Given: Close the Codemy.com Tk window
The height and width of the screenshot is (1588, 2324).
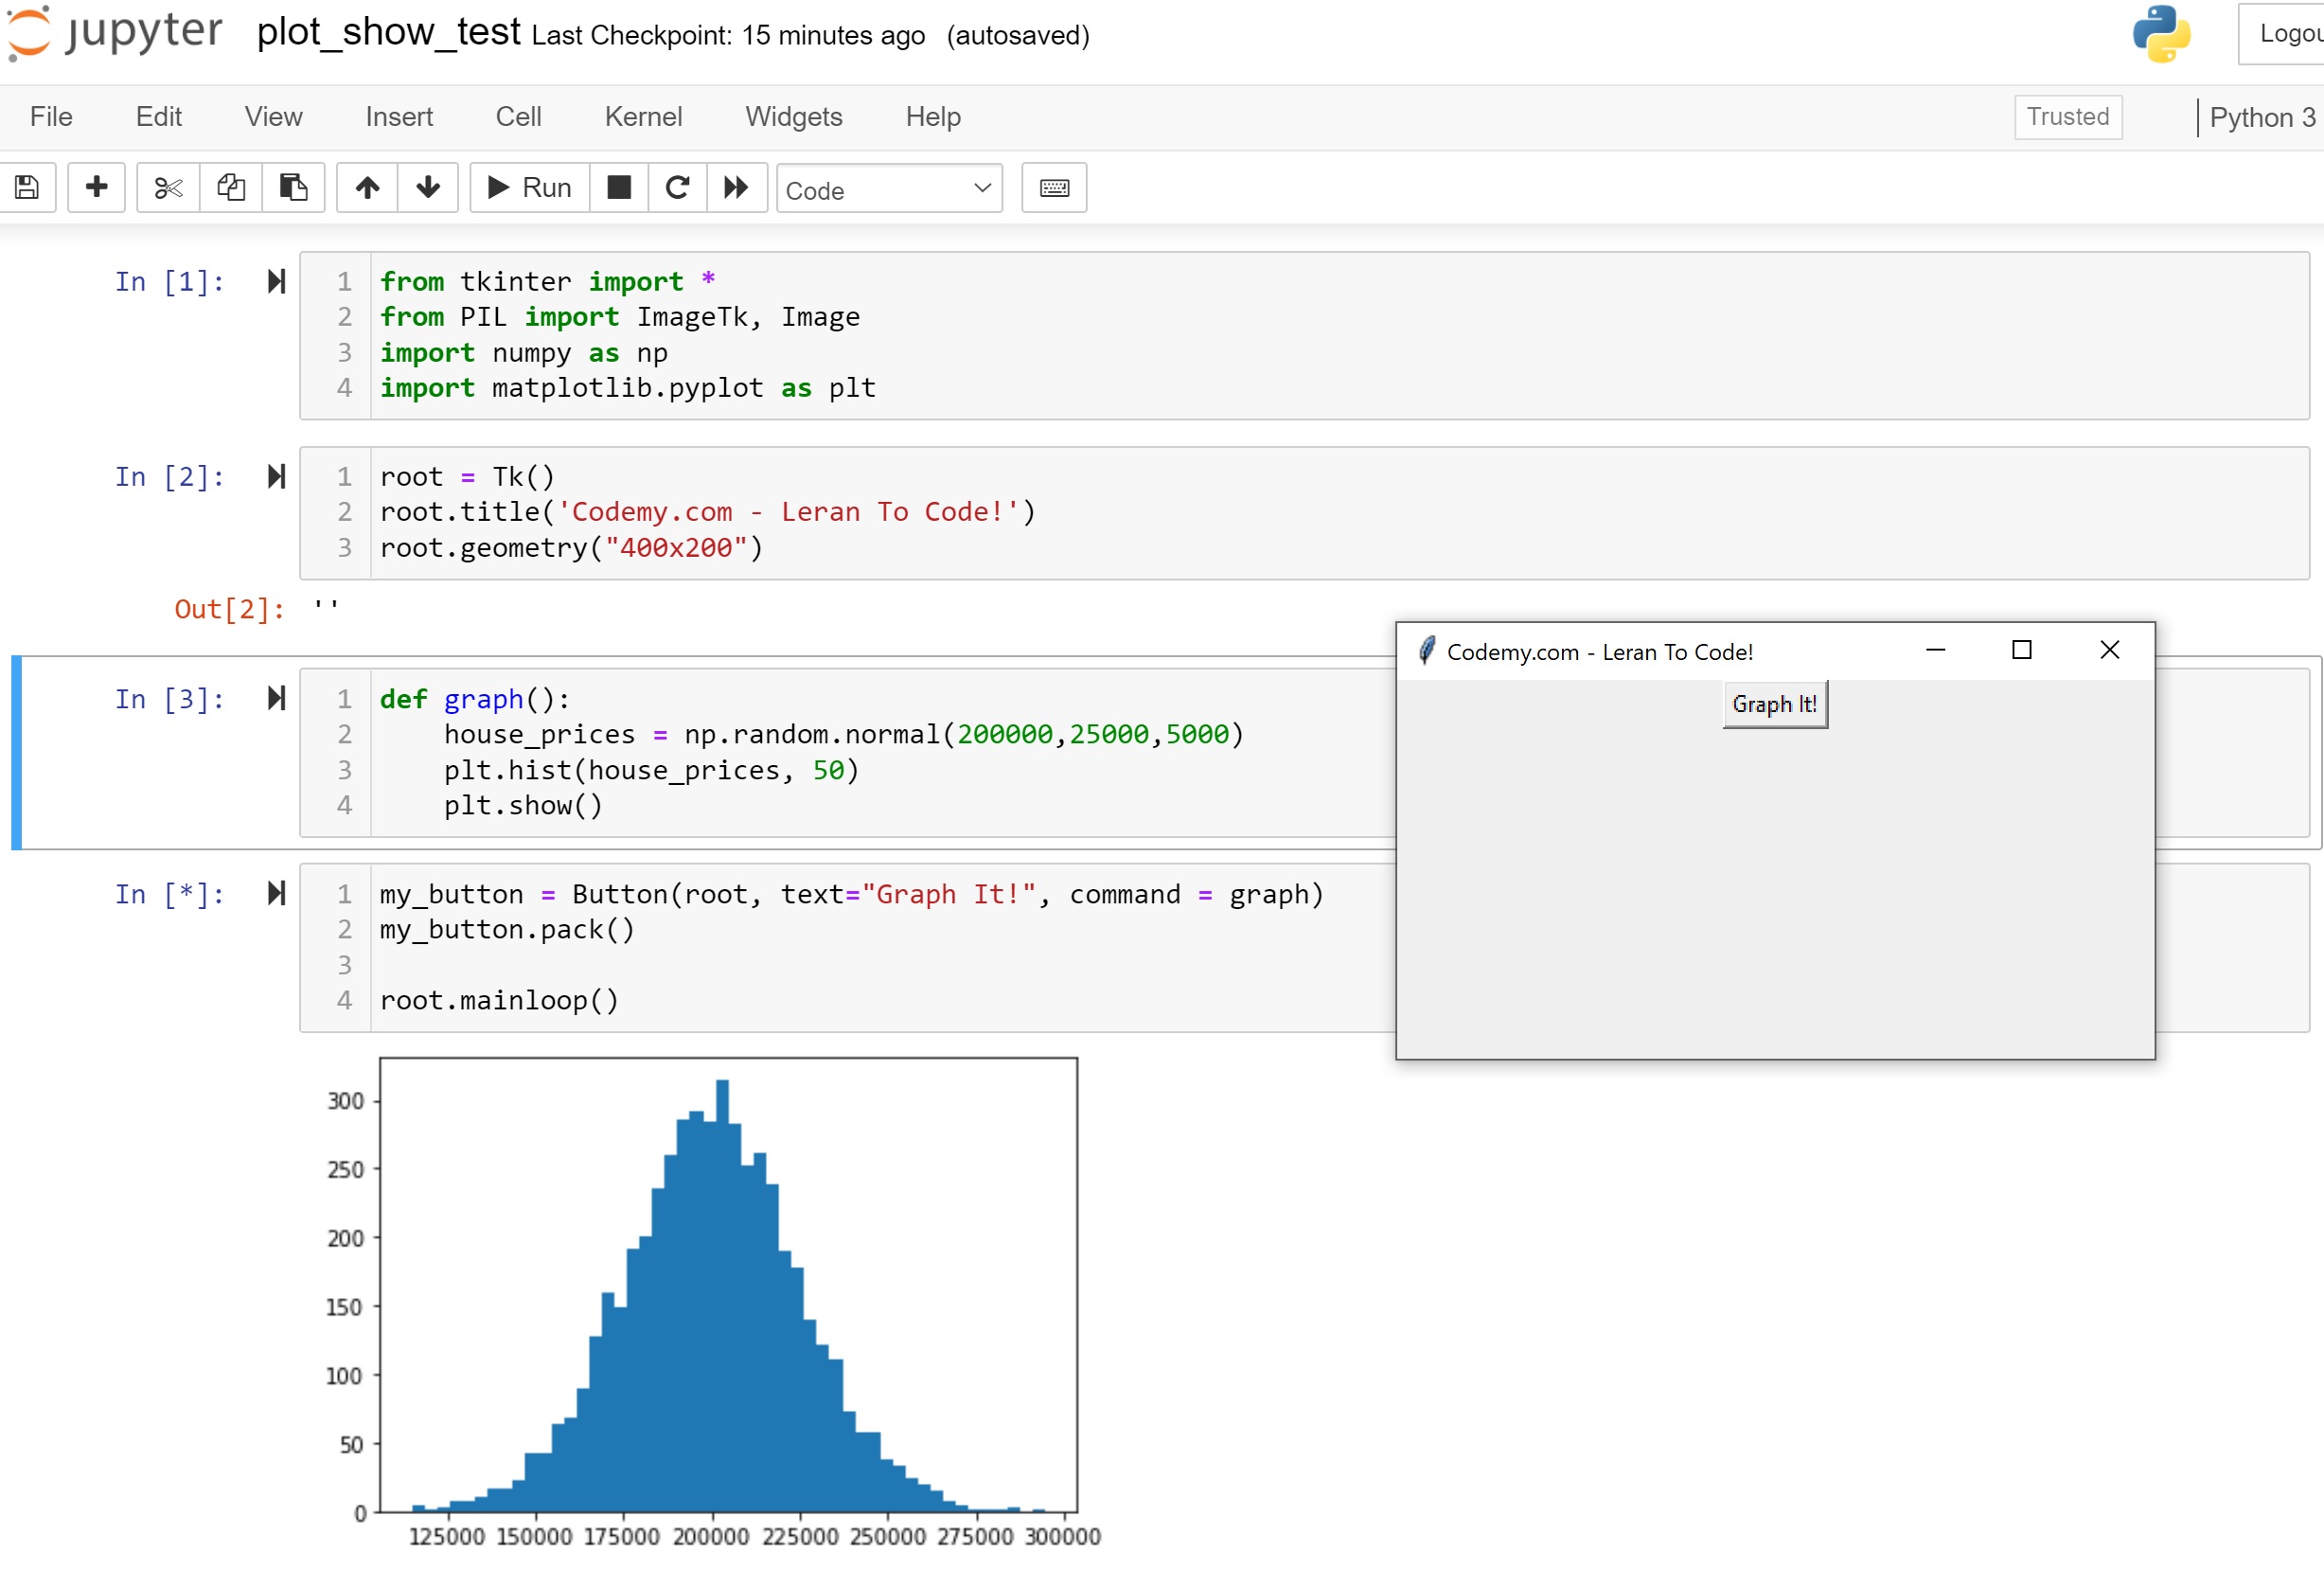Looking at the screenshot, I should pos(2109,650).
